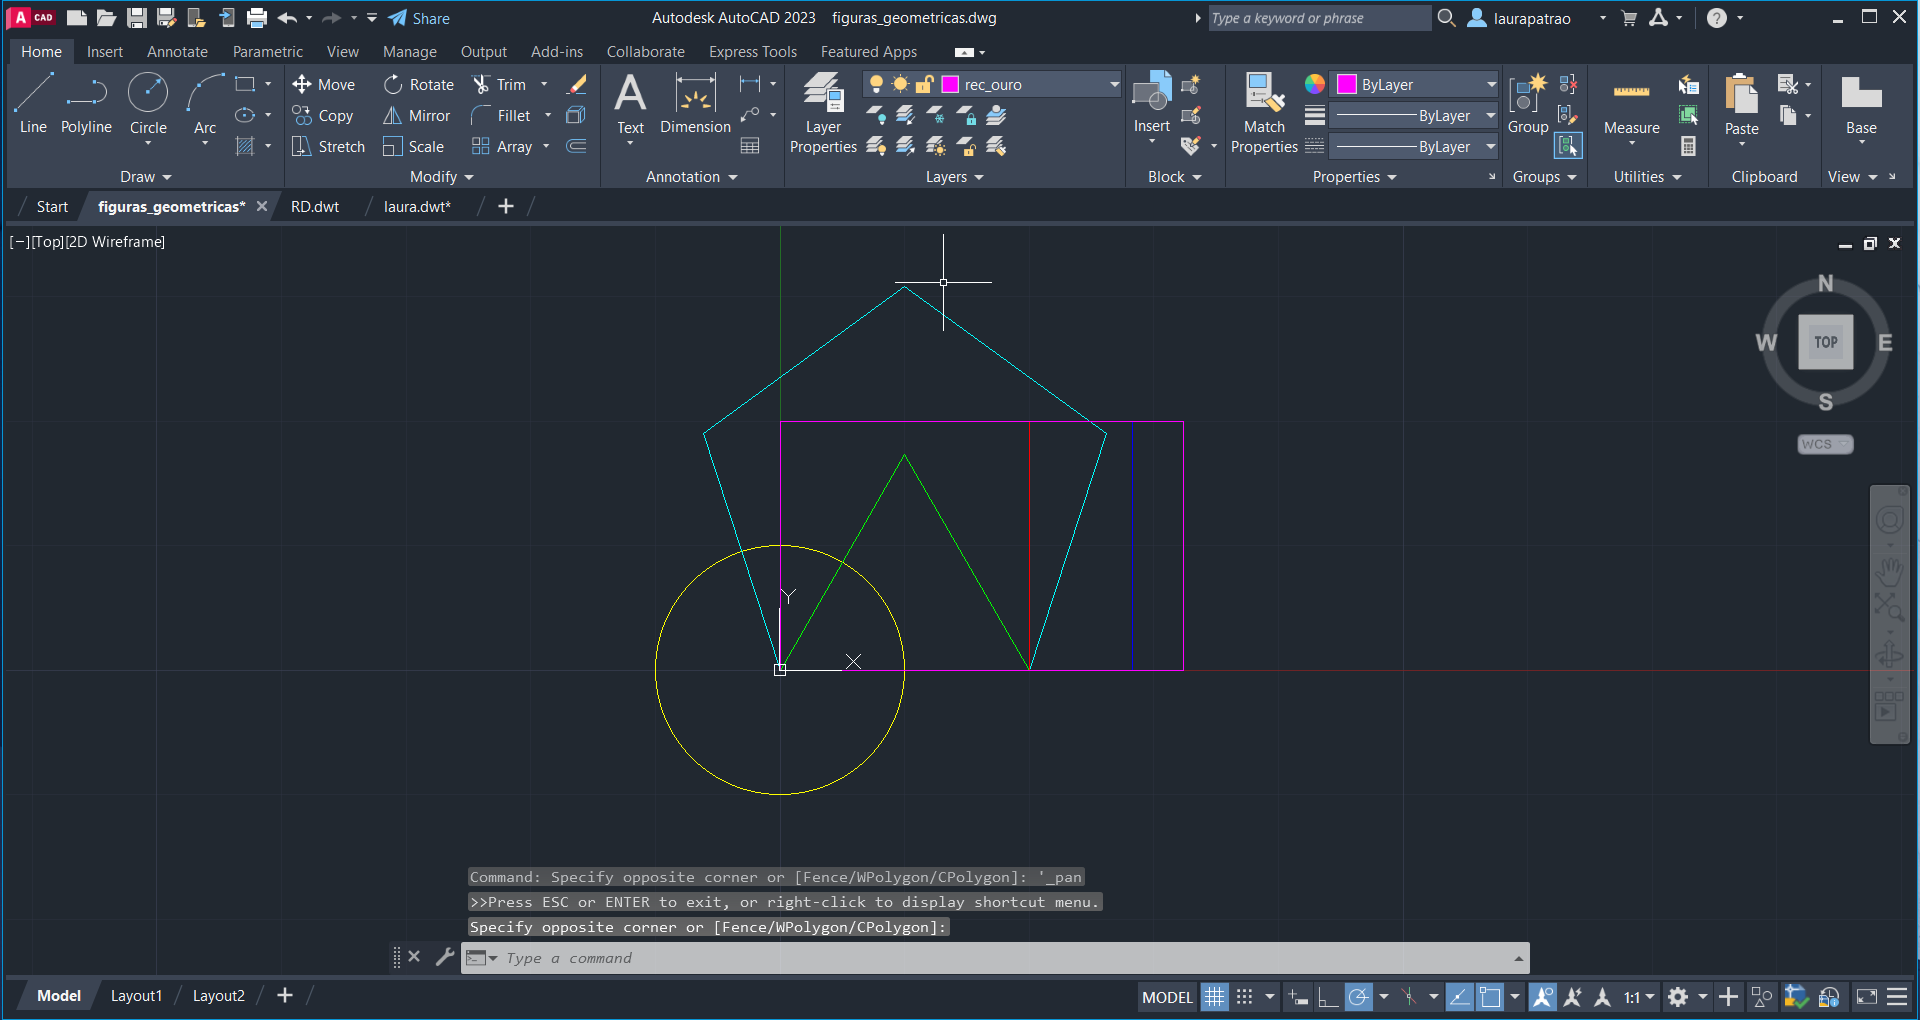The height and width of the screenshot is (1020, 1920).
Task: Activate the Rotate command
Action: [x=419, y=84]
